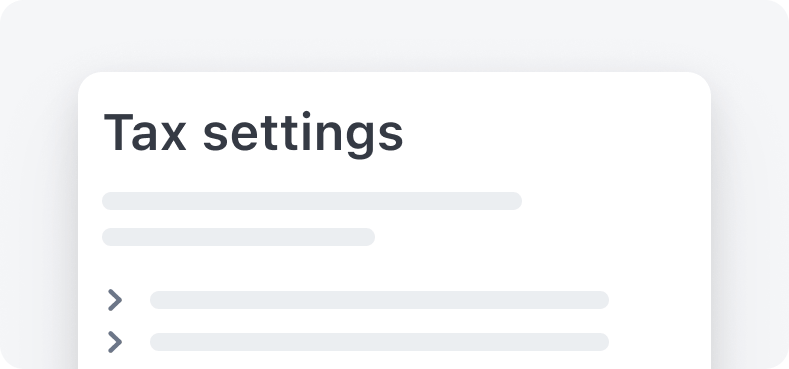Image resolution: width=789 pixels, height=369 pixels.
Task: Click the gray background above the card
Action: [394, 35]
